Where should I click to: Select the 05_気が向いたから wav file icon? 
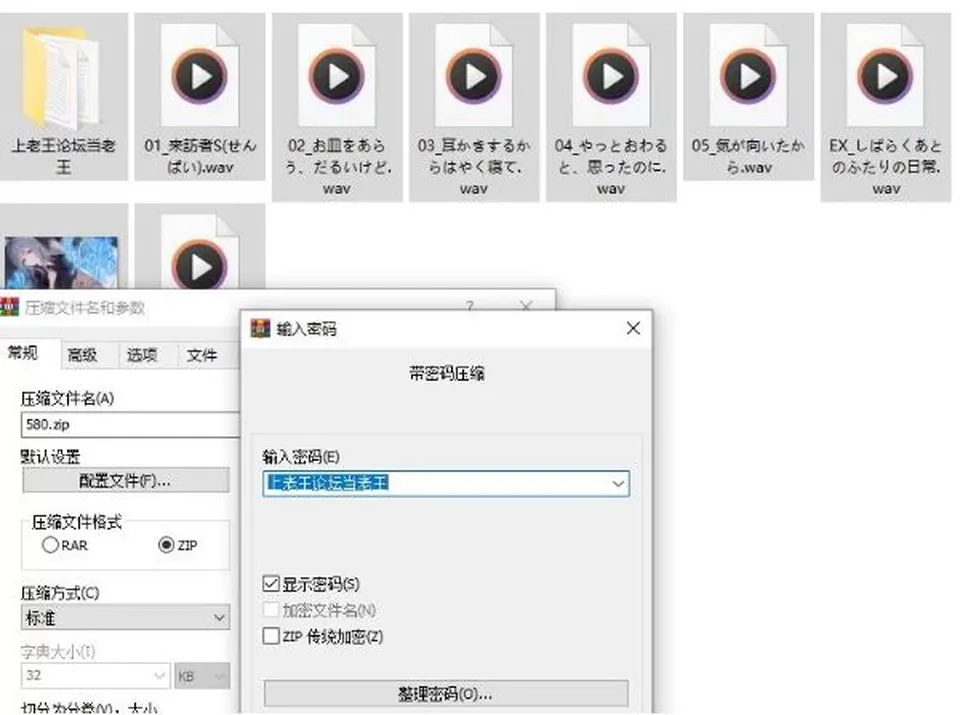click(x=748, y=75)
